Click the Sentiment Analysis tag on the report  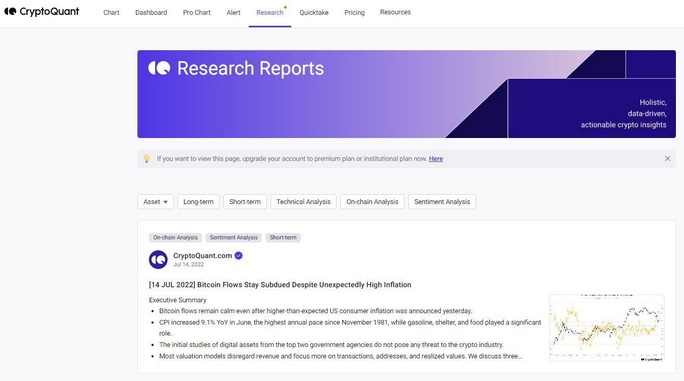(233, 237)
